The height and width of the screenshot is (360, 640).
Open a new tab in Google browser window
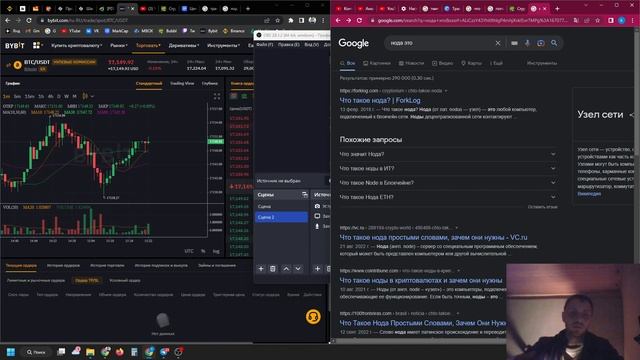[x=557, y=9]
